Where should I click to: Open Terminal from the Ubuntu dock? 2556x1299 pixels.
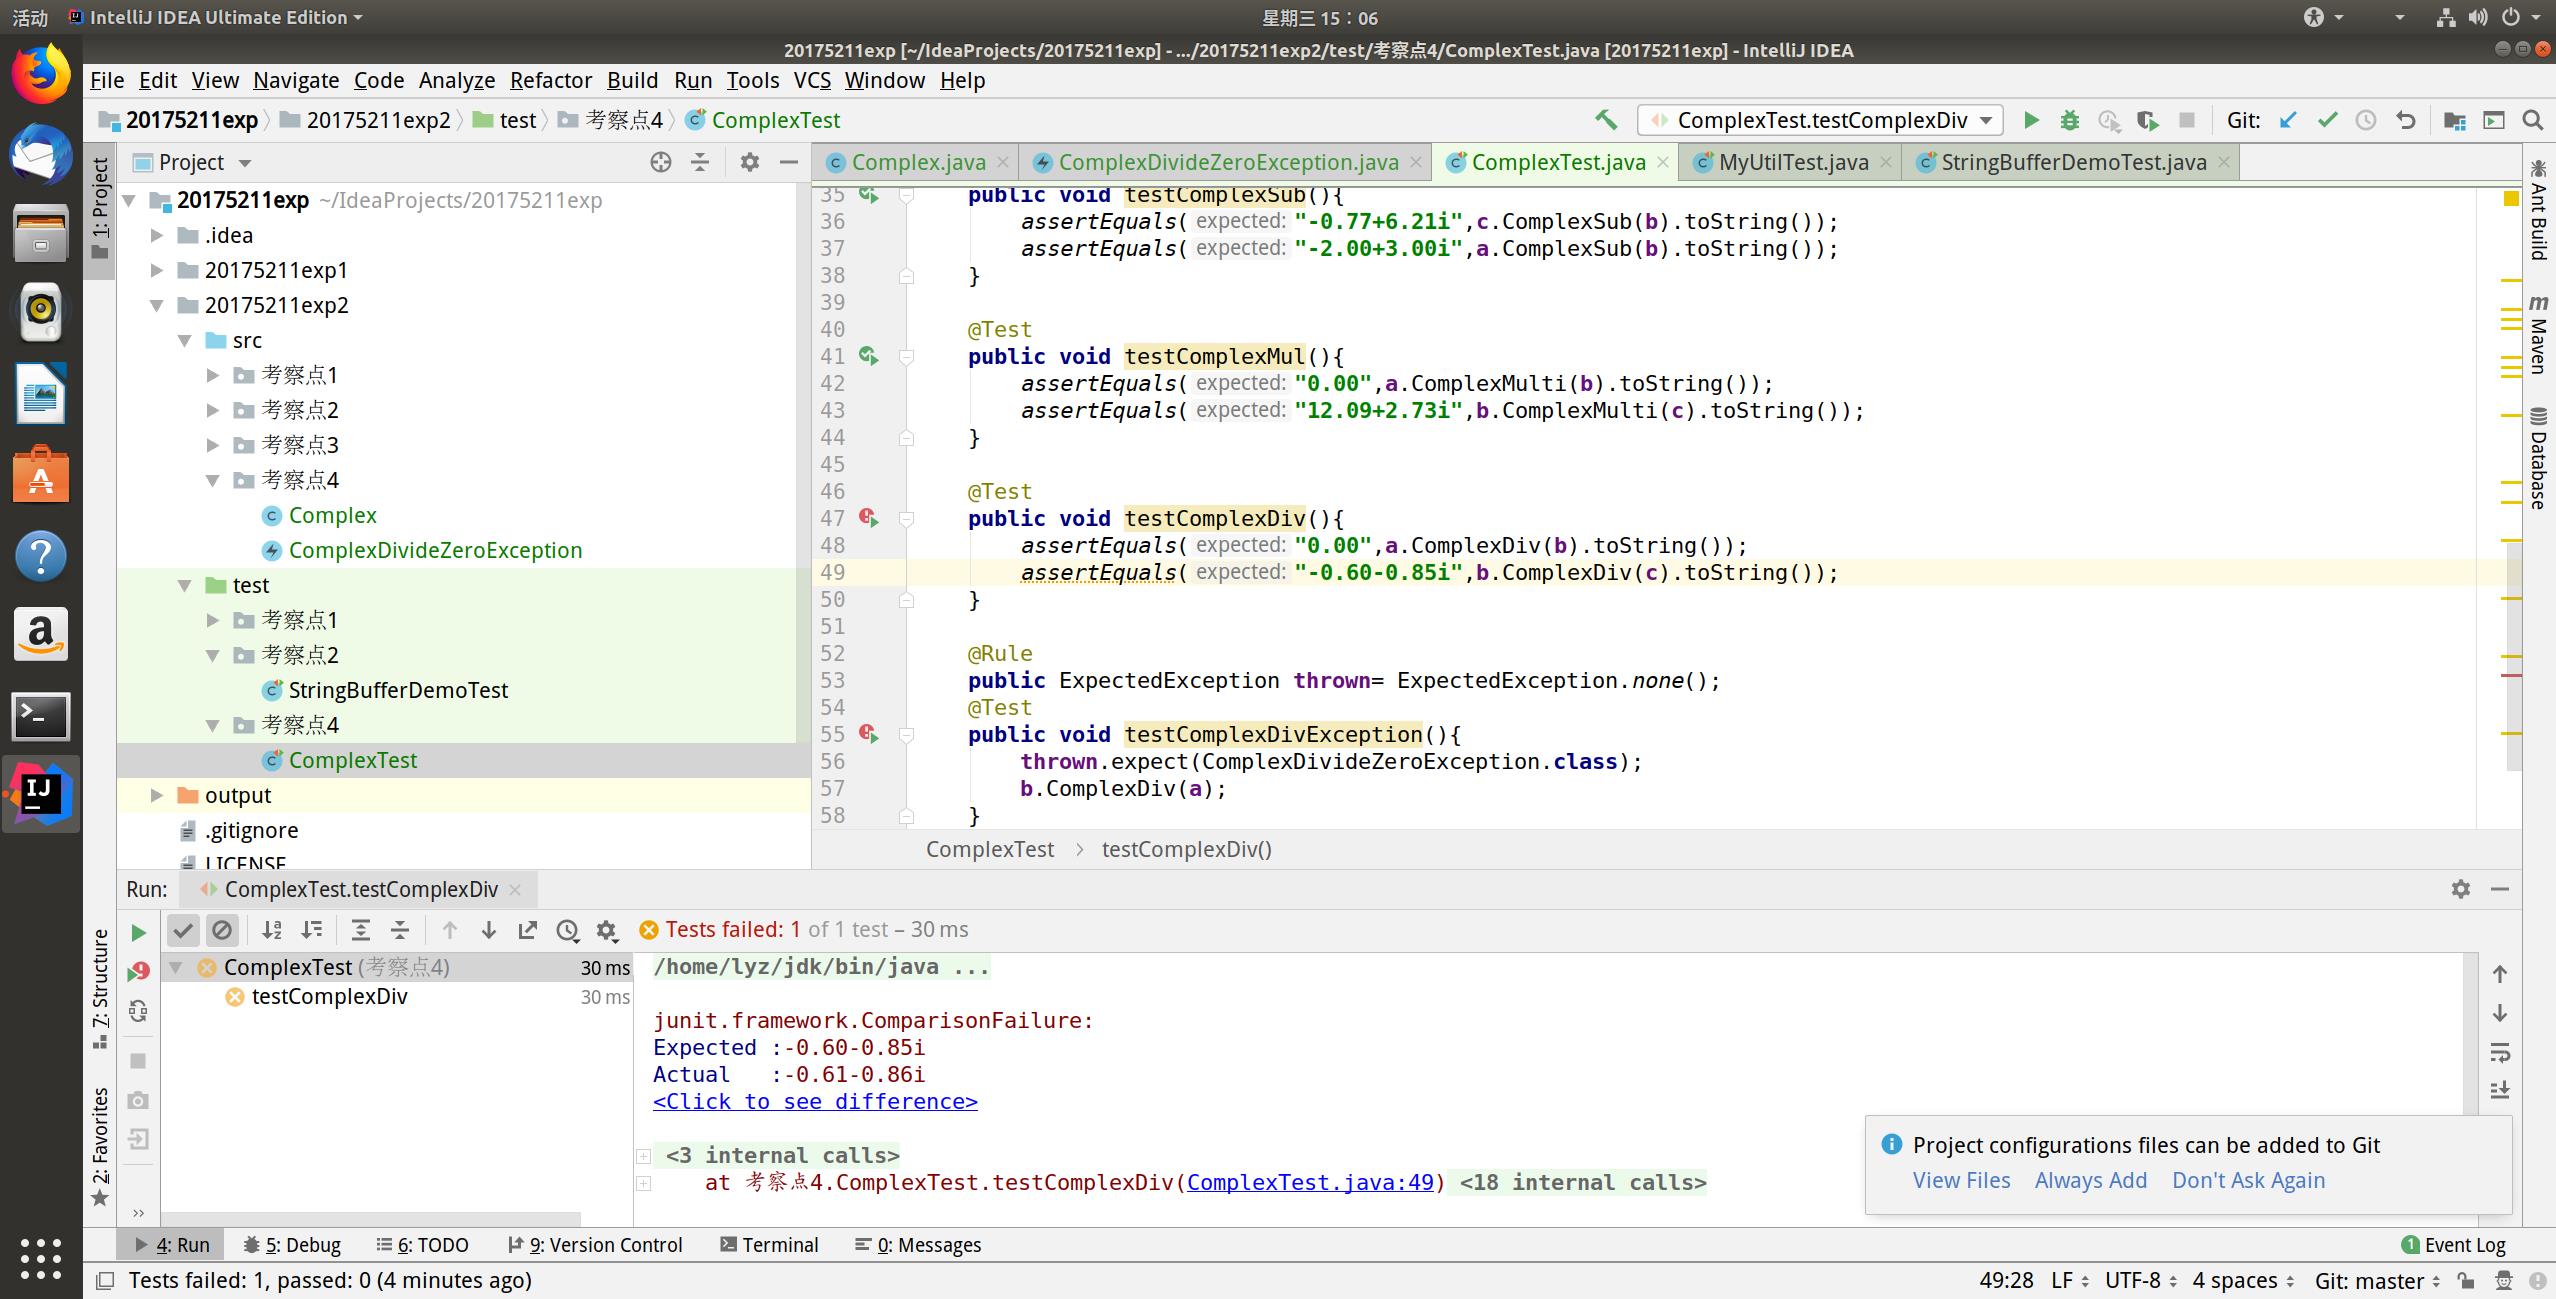coord(41,716)
